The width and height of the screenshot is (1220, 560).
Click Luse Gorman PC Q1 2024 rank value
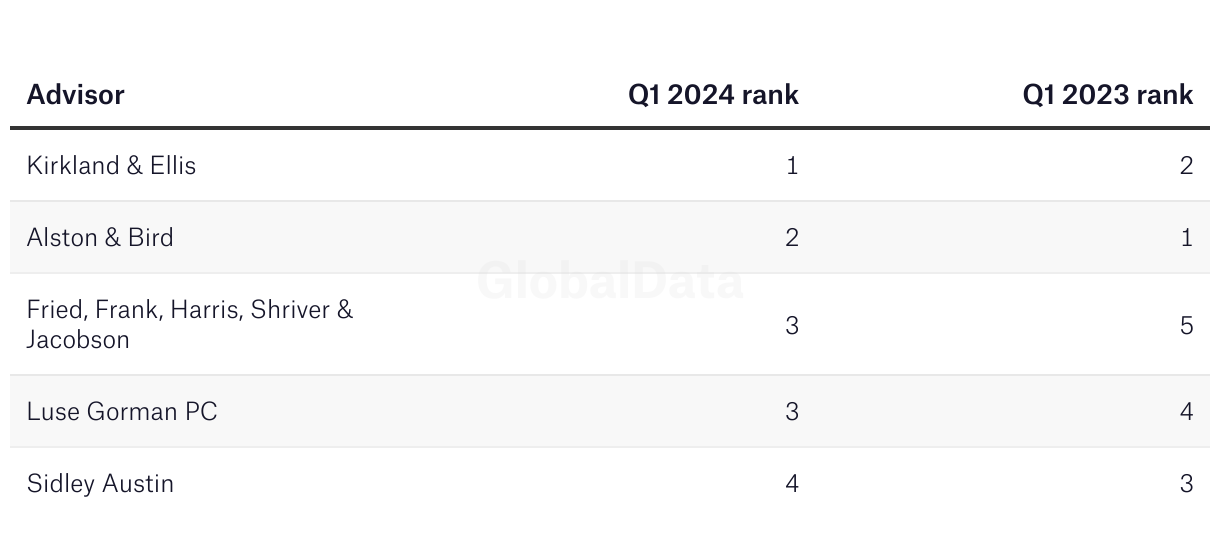[x=792, y=412]
